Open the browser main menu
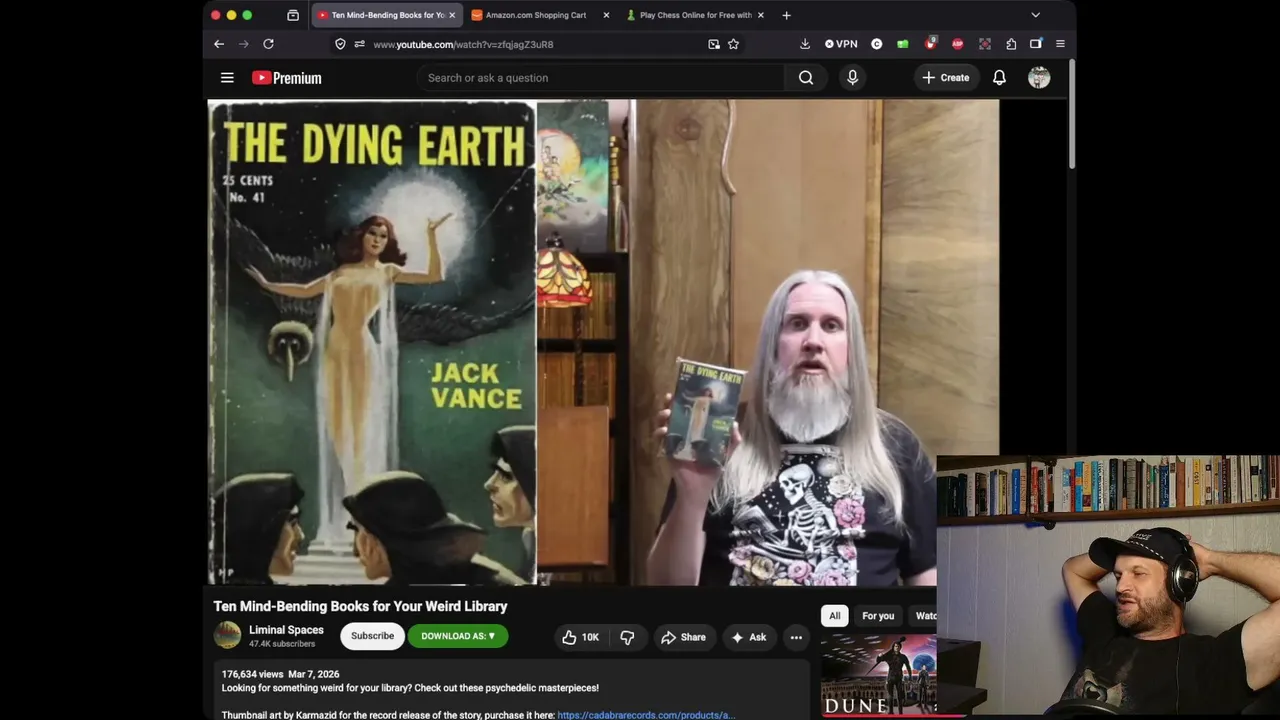This screenshot has width=1280, height=720. pos(1060,44)
